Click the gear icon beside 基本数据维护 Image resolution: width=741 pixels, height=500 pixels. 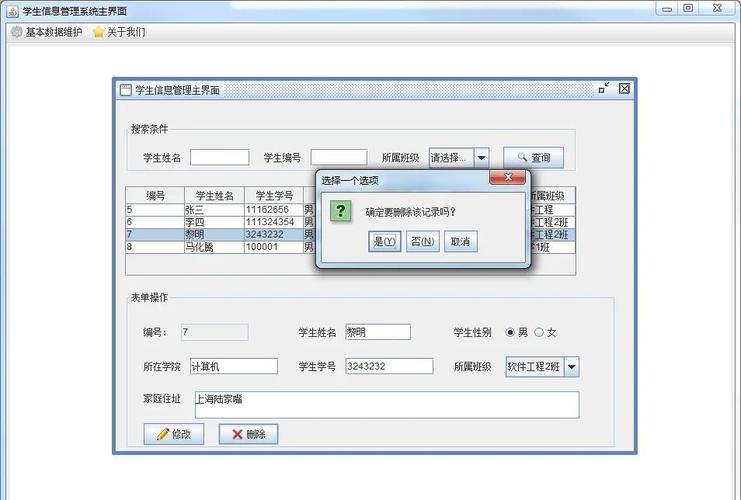(x=17, y=32)
